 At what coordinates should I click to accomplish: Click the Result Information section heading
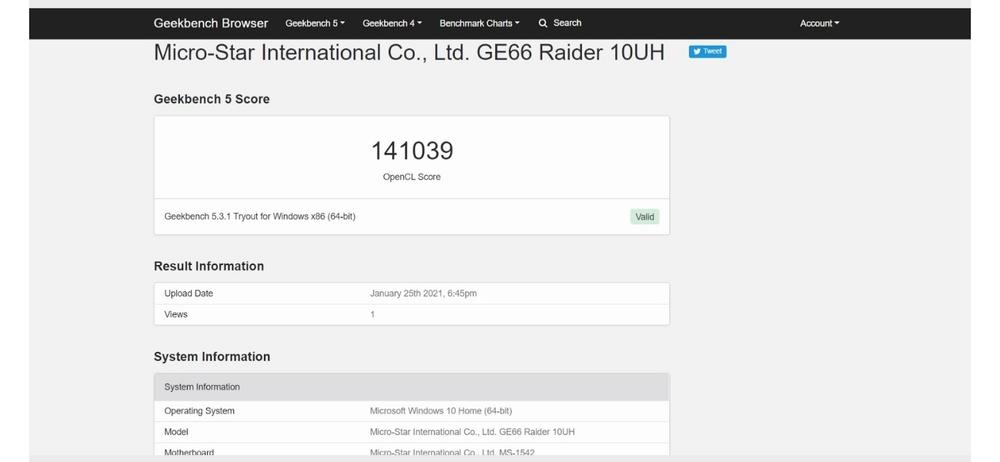point(208,266)
